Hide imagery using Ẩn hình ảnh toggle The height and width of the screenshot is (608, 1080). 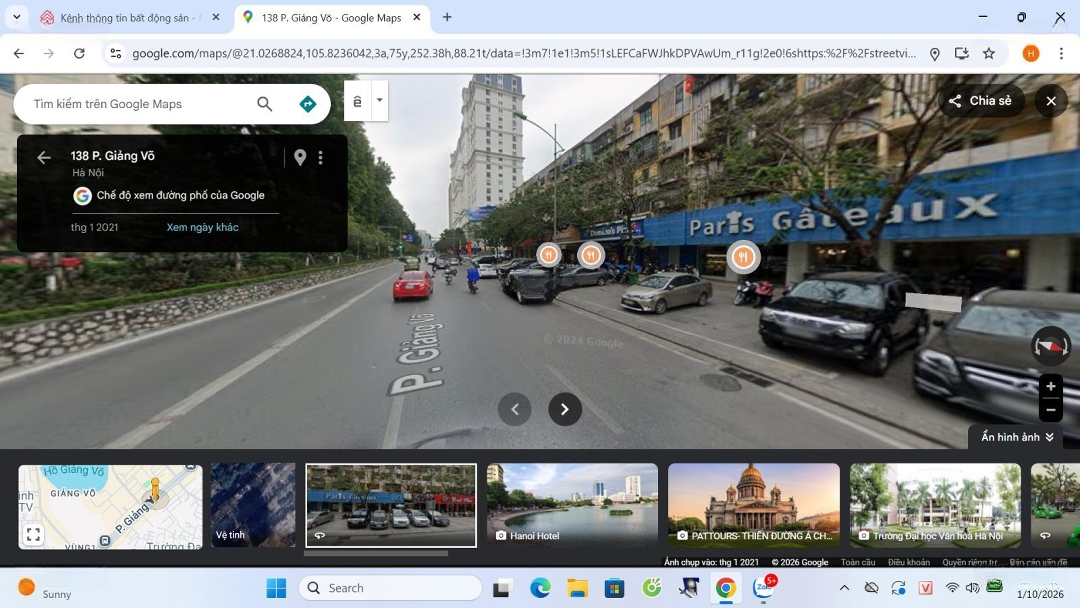(x=1017, y=437)
